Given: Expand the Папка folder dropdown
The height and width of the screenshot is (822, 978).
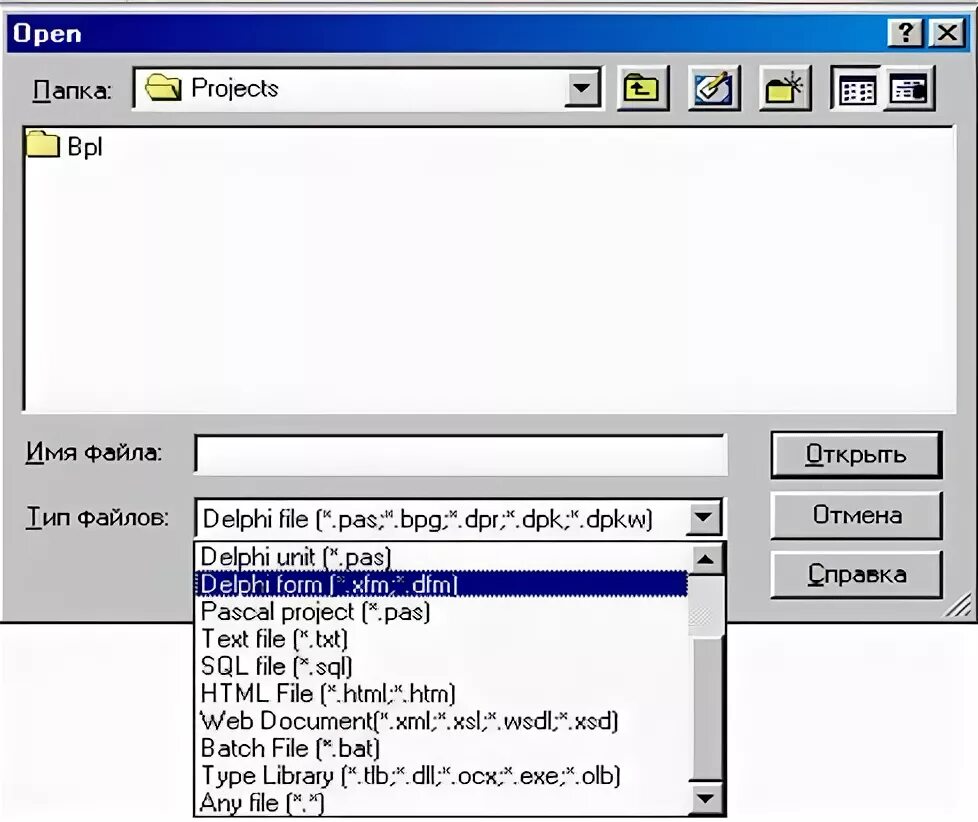Looking at the screenshot, I should [x=582, y=89].
